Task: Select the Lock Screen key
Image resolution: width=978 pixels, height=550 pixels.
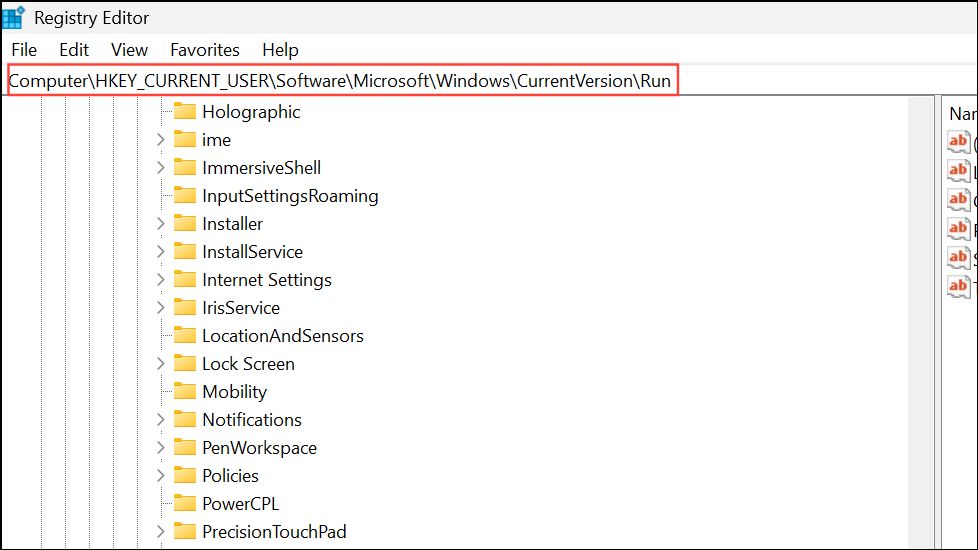Action: click(248, 364)
